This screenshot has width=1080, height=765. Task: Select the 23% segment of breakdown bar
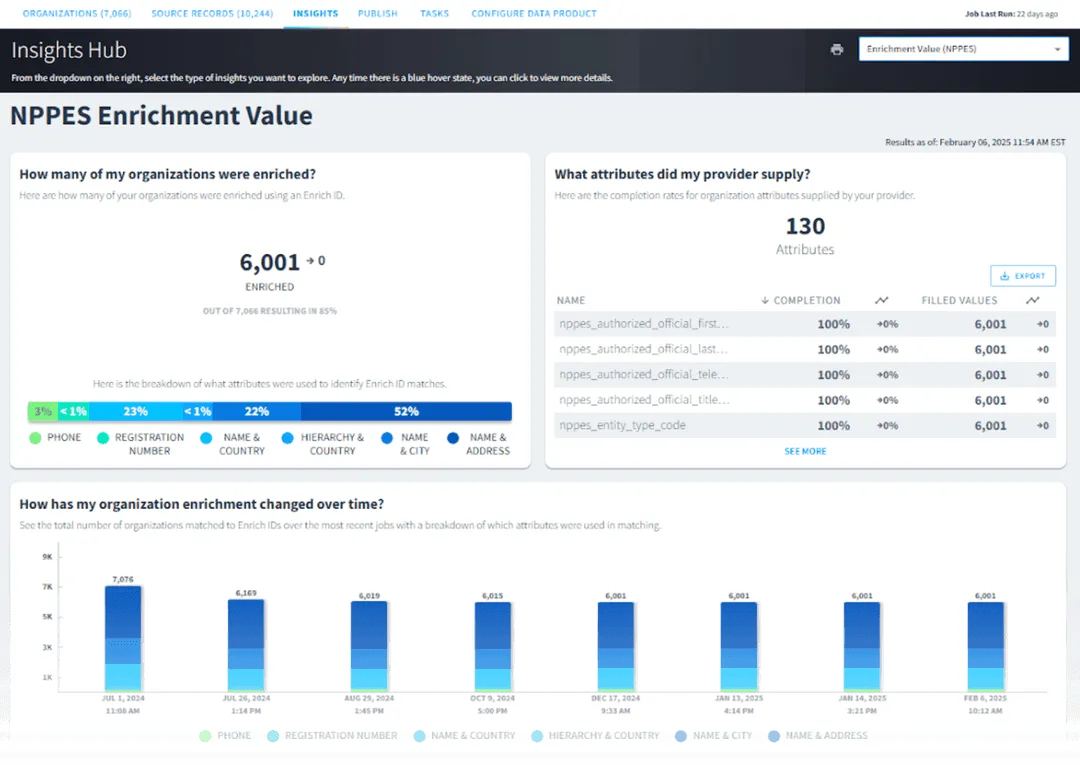(136, 412)
